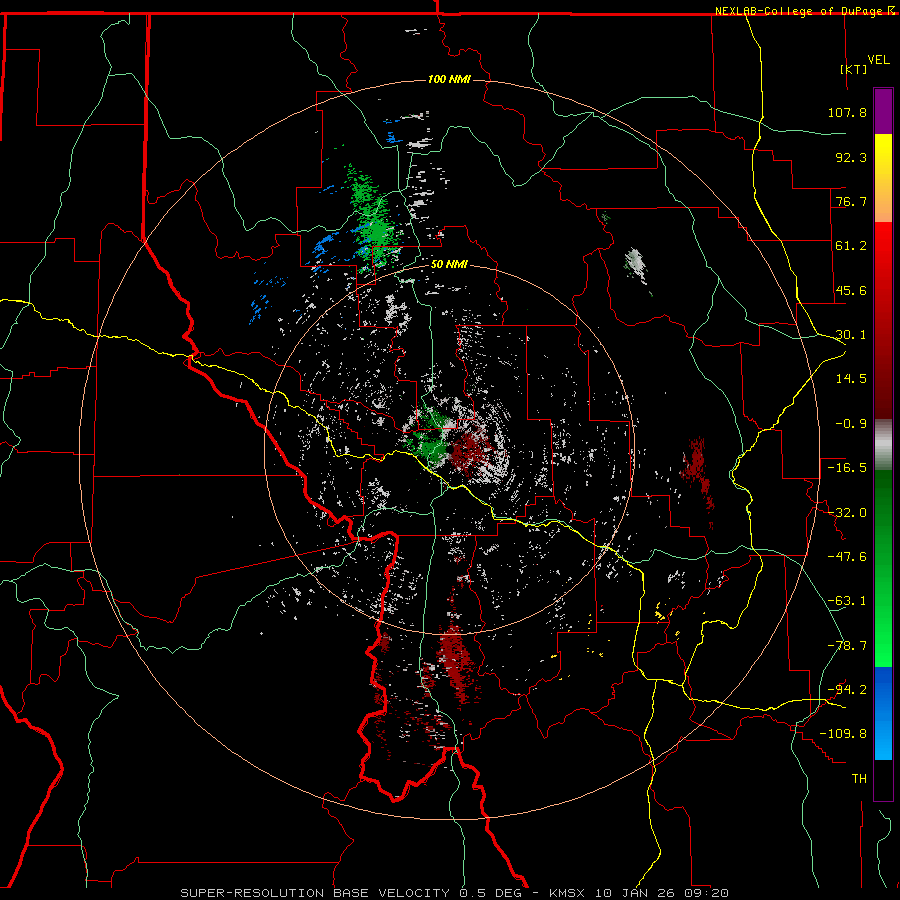Click the -0.9 velocity scale value

click(x=851, y=424)
